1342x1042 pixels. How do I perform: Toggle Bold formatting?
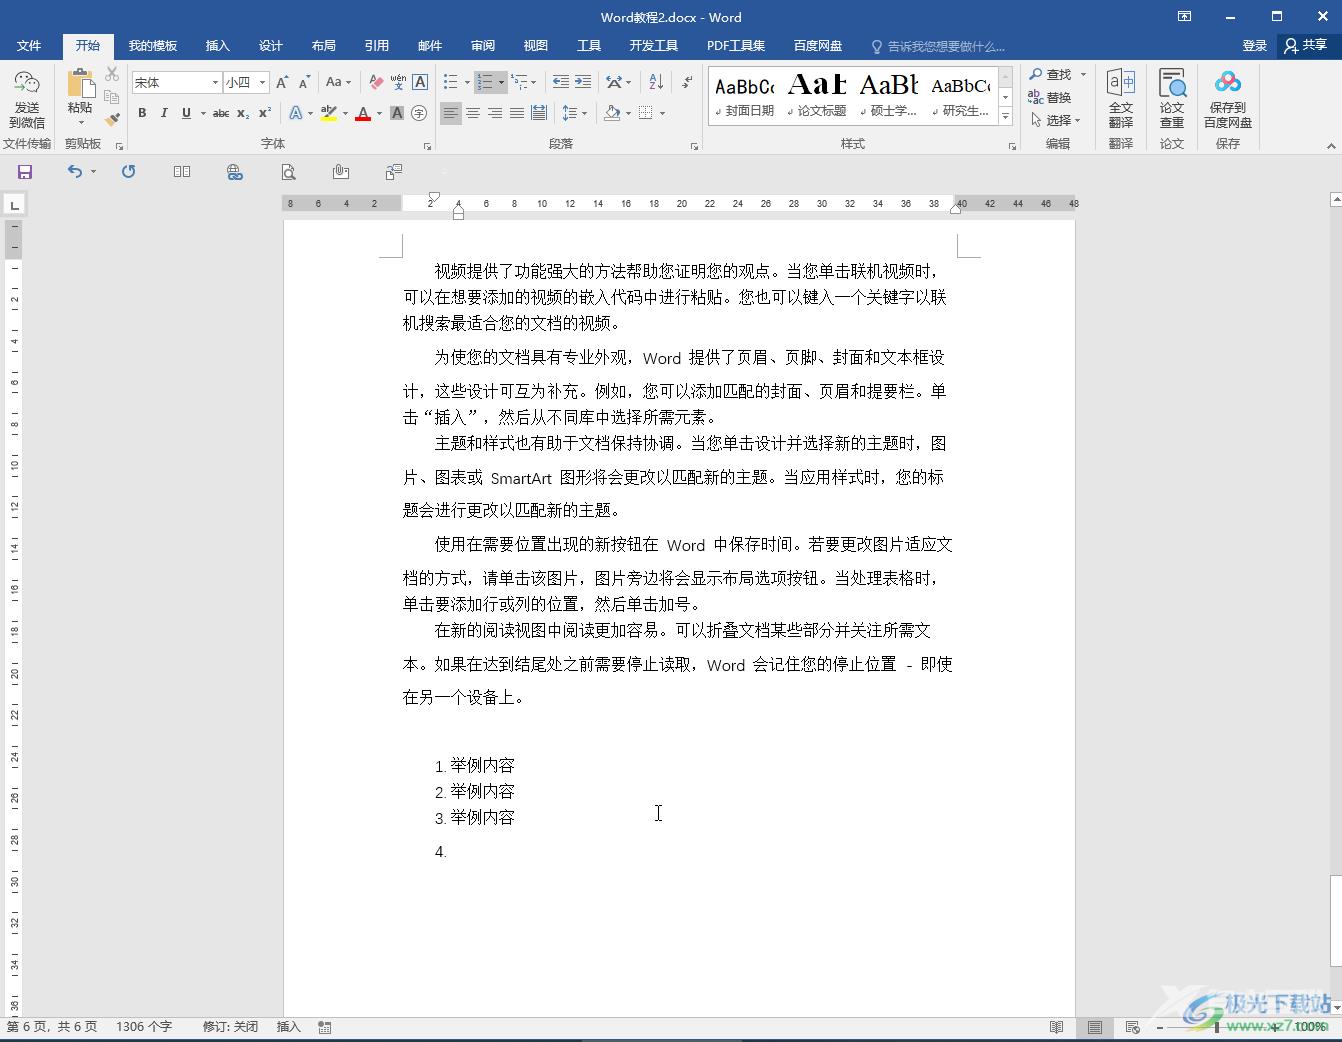[x=142, y=113]
